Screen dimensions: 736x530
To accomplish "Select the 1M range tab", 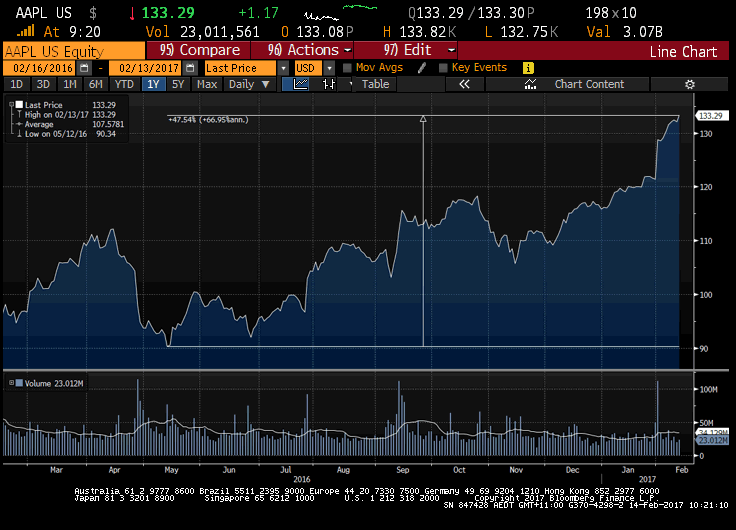I will pyautogui.click(x=69, y=84).
